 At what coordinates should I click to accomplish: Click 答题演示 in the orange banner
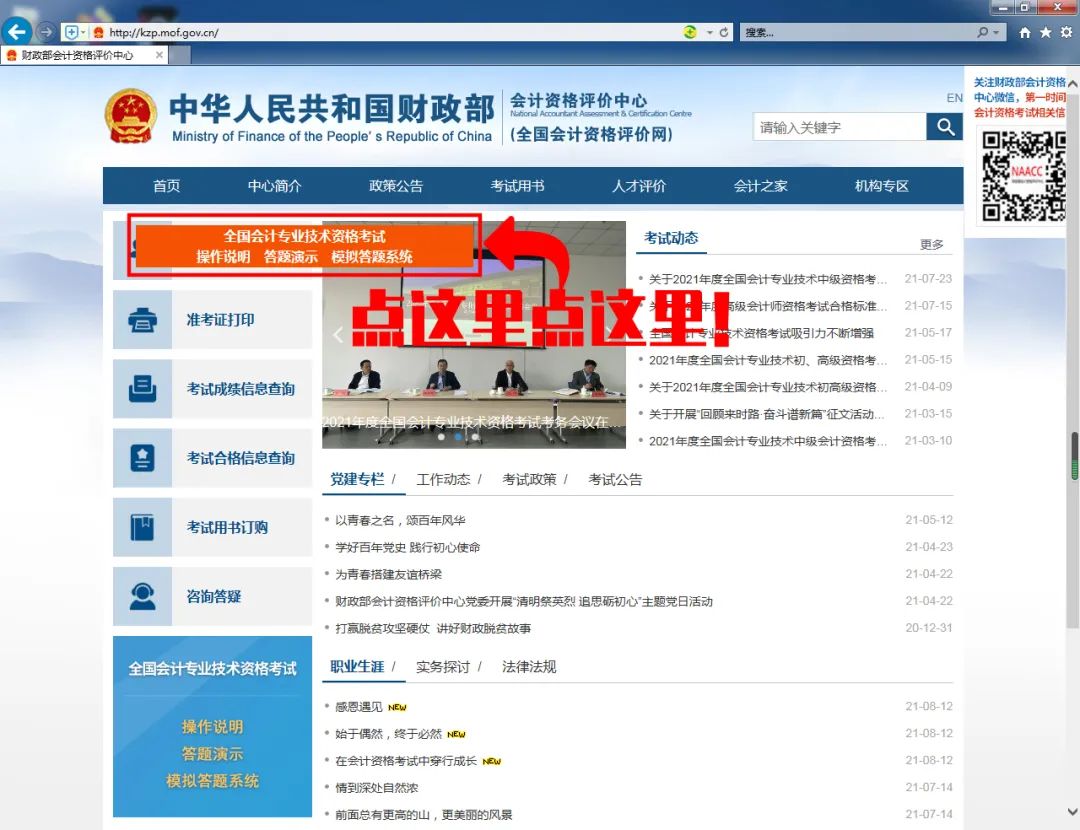click(x=291, y=257)
